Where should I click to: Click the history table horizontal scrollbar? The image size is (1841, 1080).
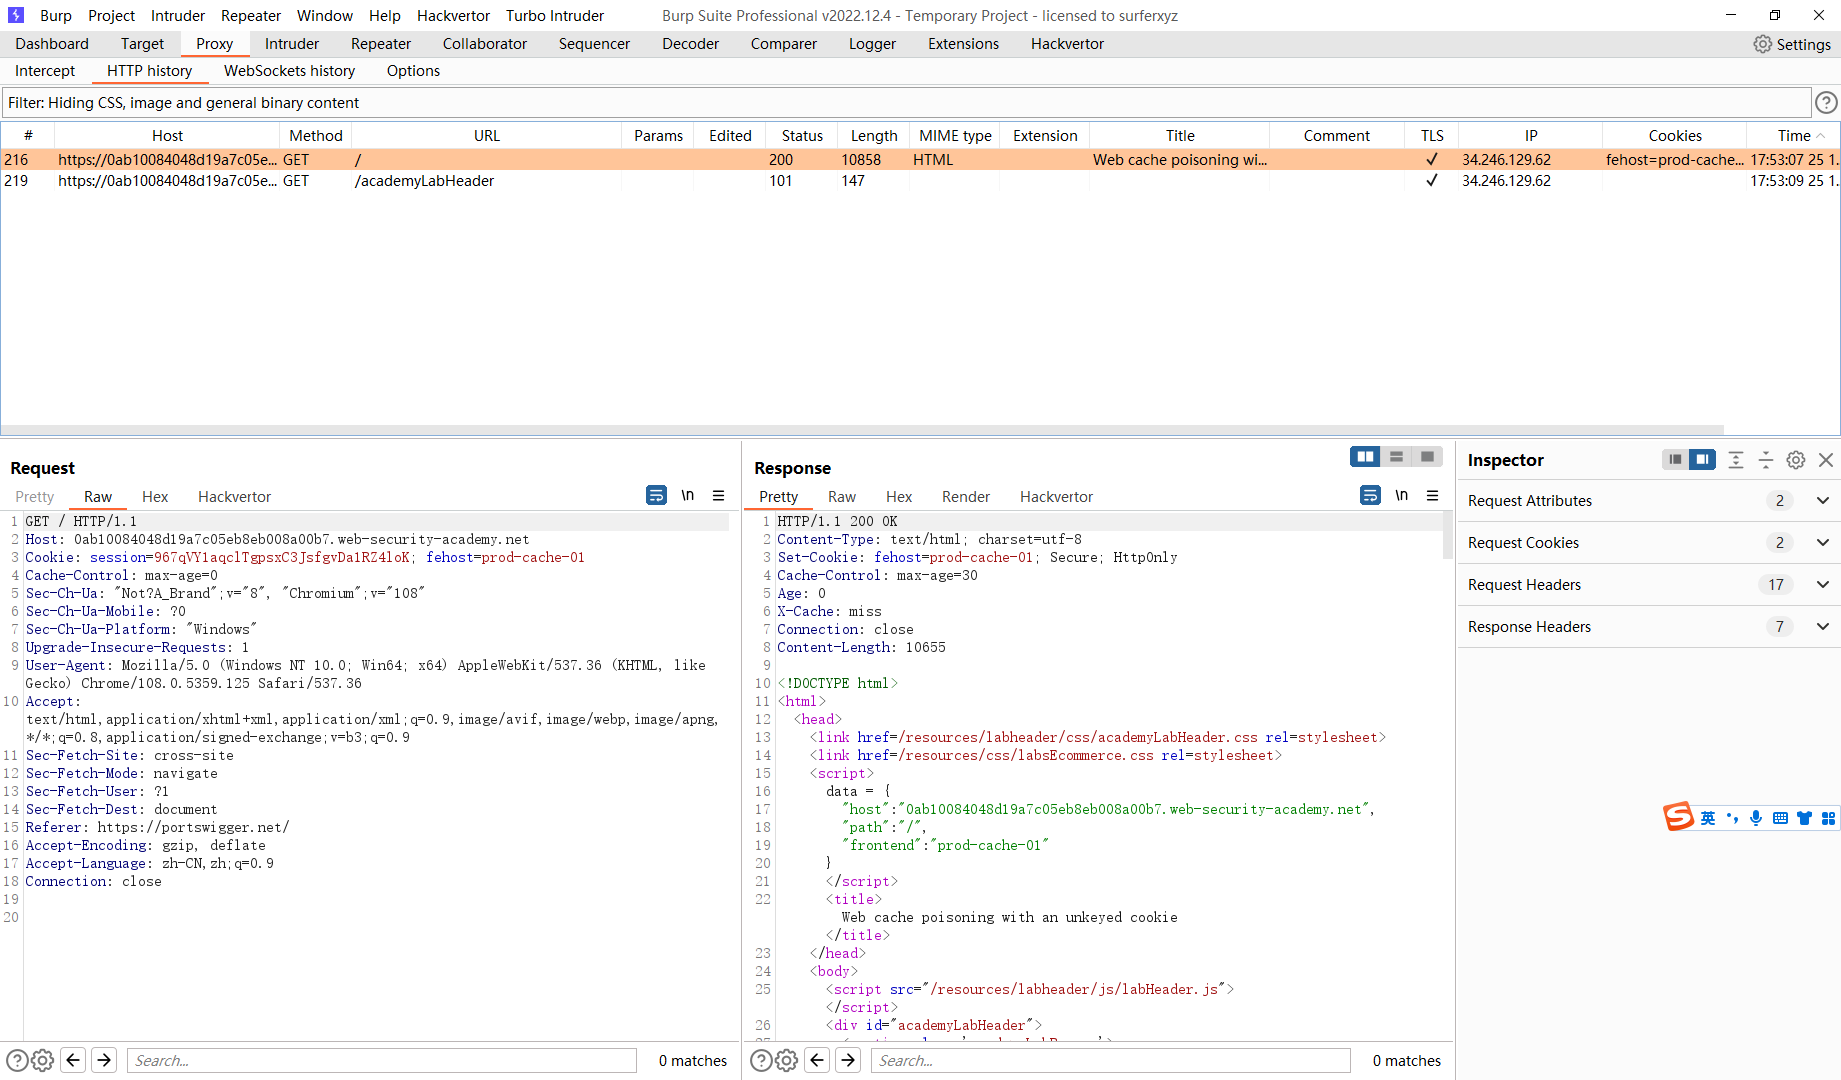pos(862,430)
